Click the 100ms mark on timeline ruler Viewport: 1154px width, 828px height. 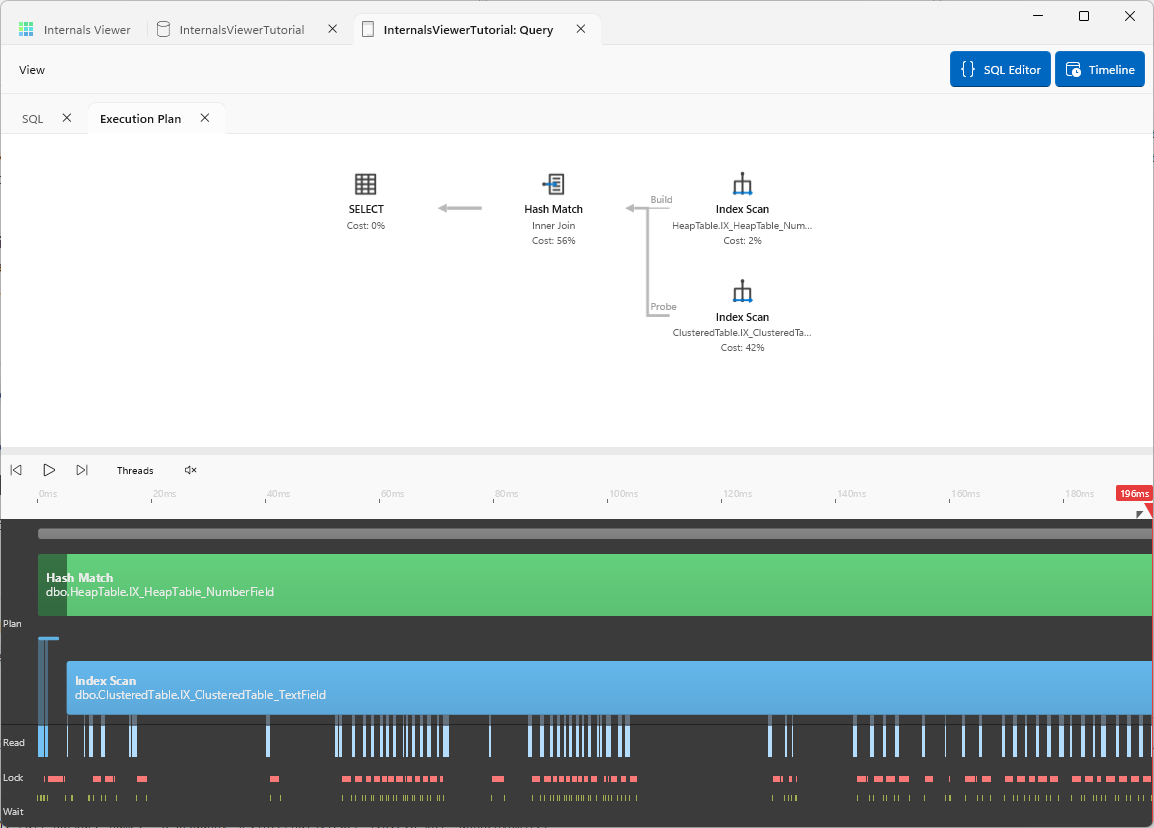tap(623, 494)
